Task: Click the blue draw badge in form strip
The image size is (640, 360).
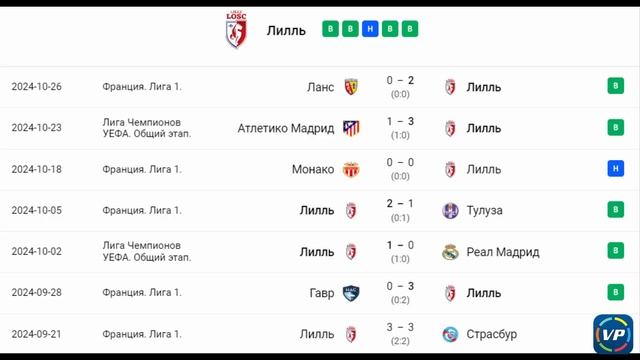Action: tap(370, 29)
